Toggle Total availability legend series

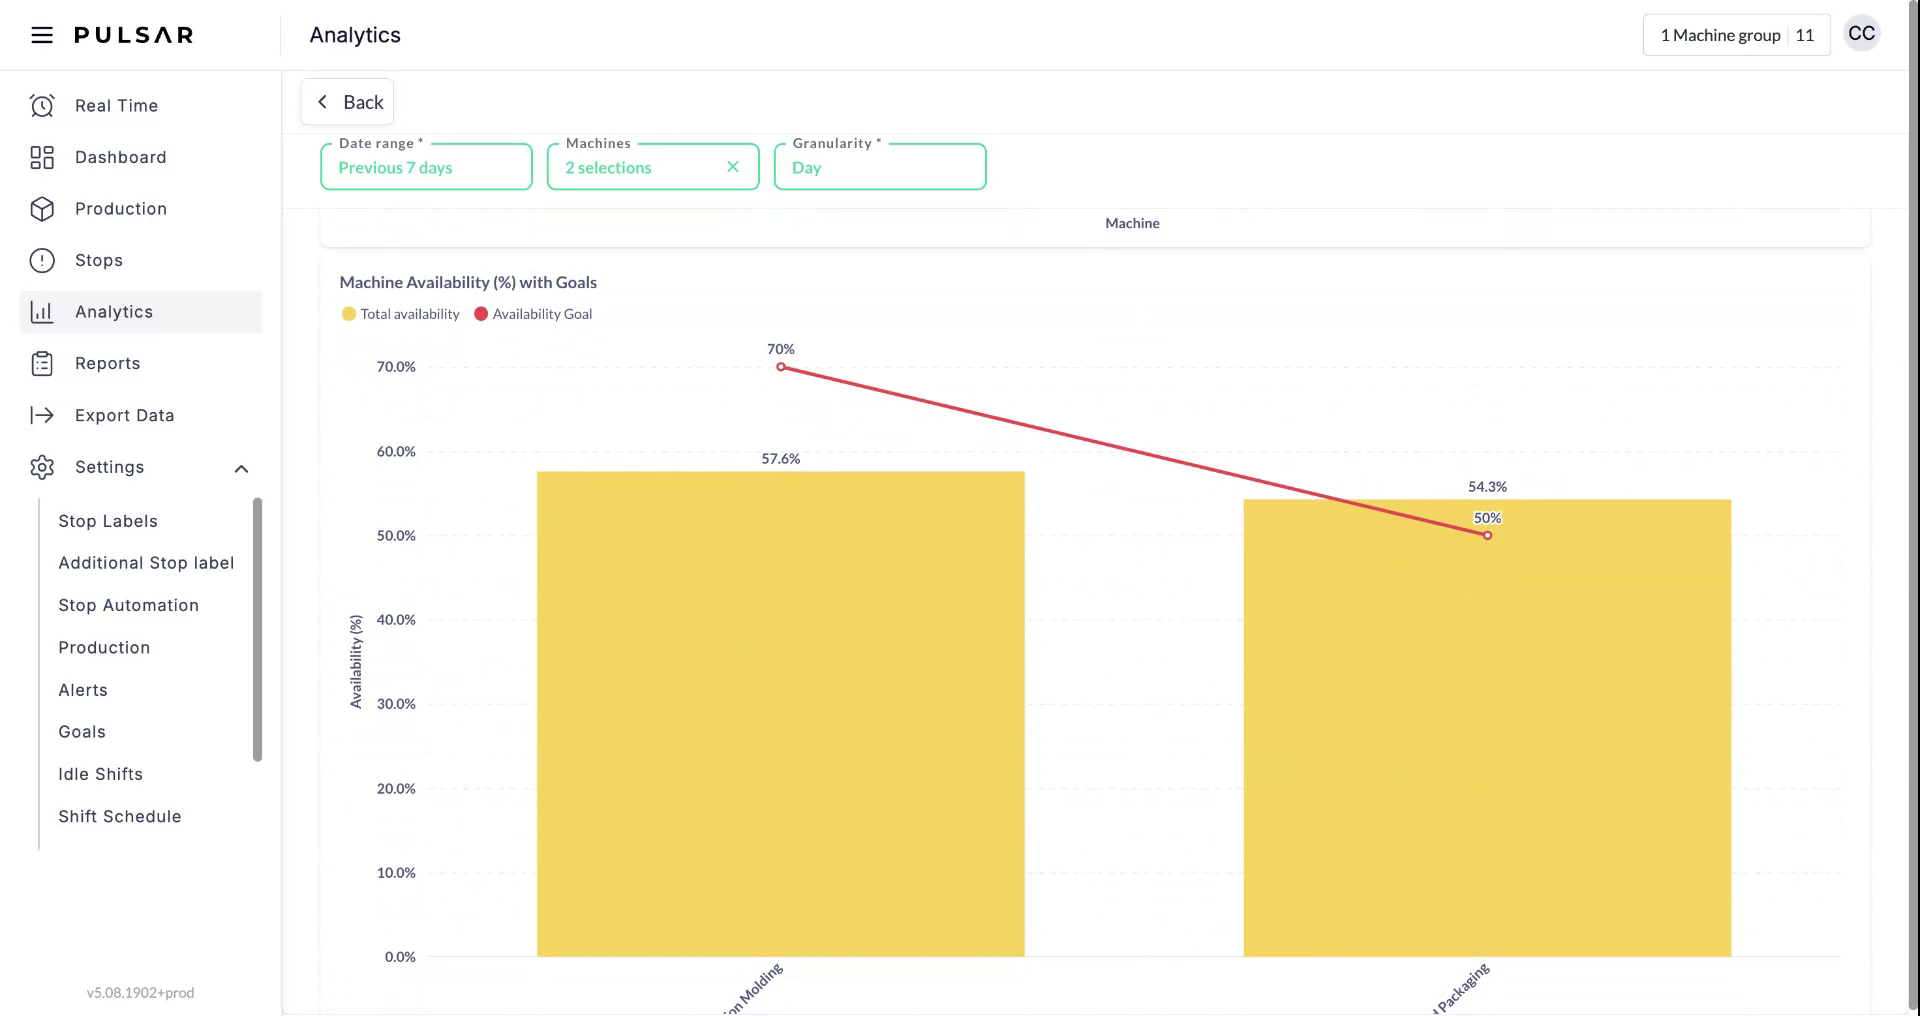click(x=400, y=314)
